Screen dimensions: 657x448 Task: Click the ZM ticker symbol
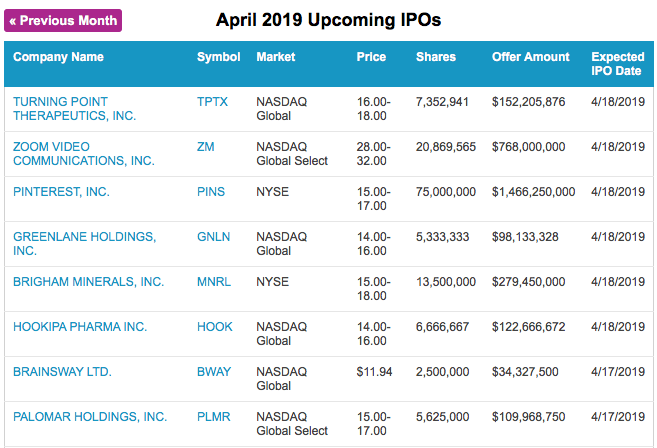(207, 147)
